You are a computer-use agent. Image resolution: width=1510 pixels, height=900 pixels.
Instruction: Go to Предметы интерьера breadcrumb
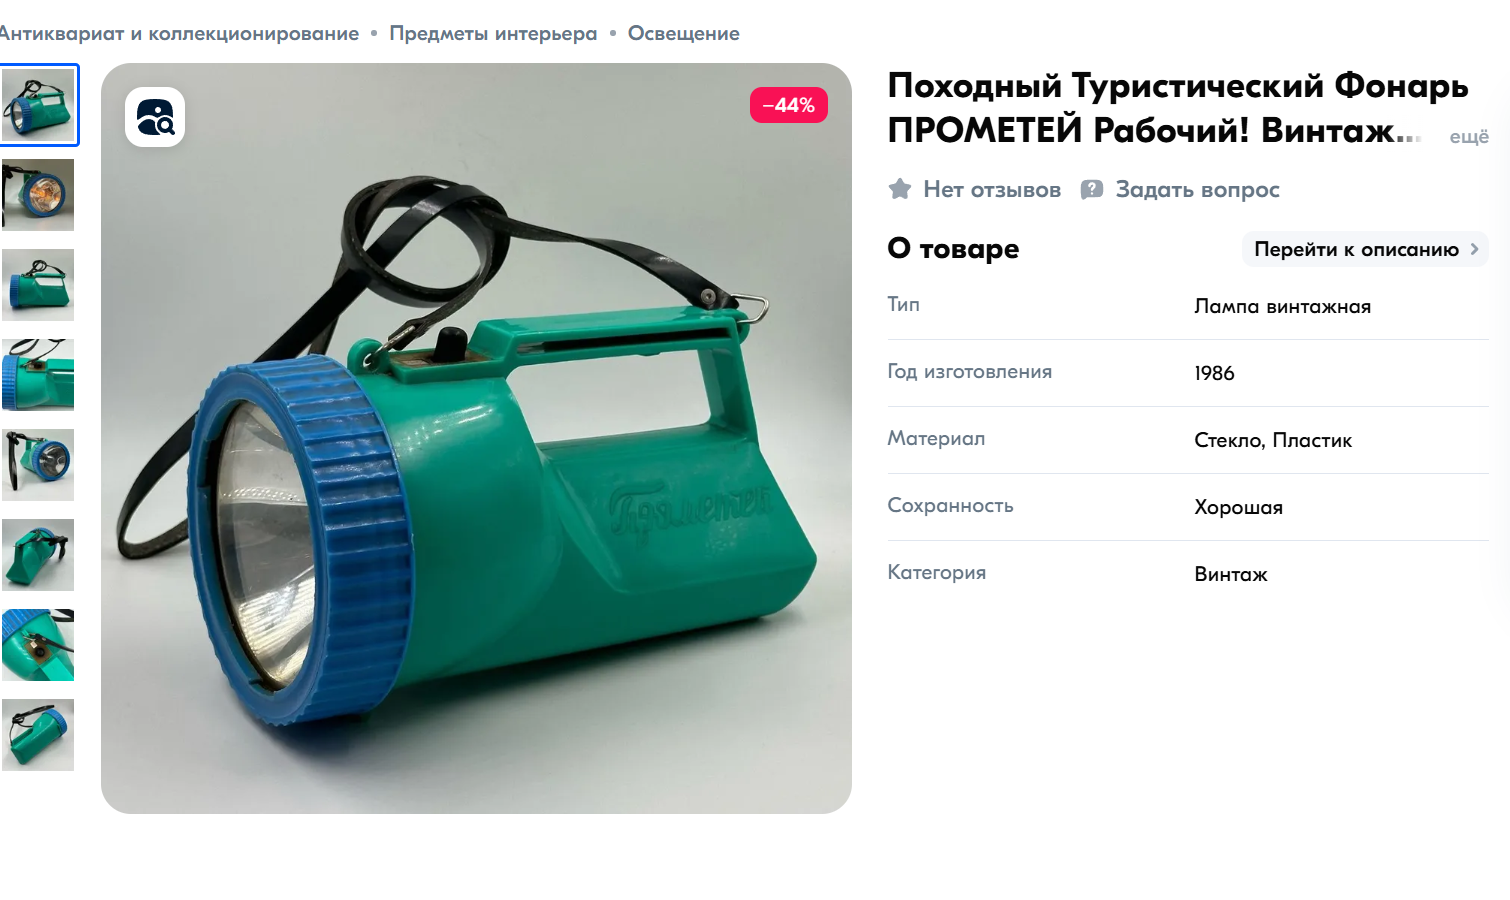click(x=493, y=33)
